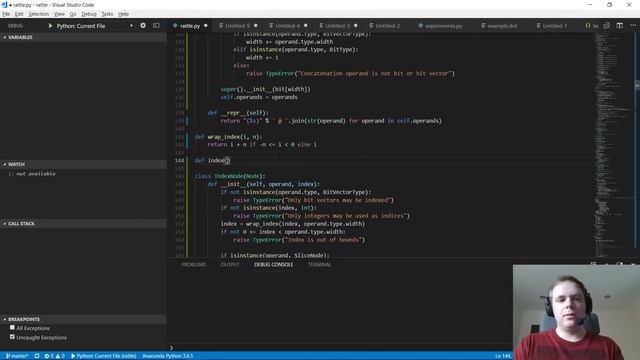640x360 pixels.
Task: Toggle the Uncaught Exceptions breakpoint checkbox
Action: 12,337
